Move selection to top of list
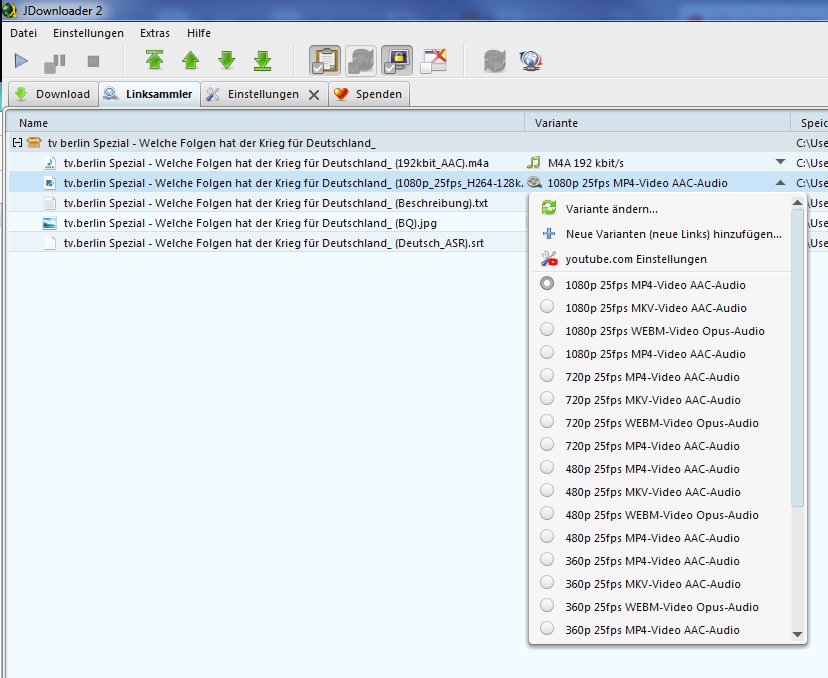The image size is (828, 678). click(x=155, y=60)
